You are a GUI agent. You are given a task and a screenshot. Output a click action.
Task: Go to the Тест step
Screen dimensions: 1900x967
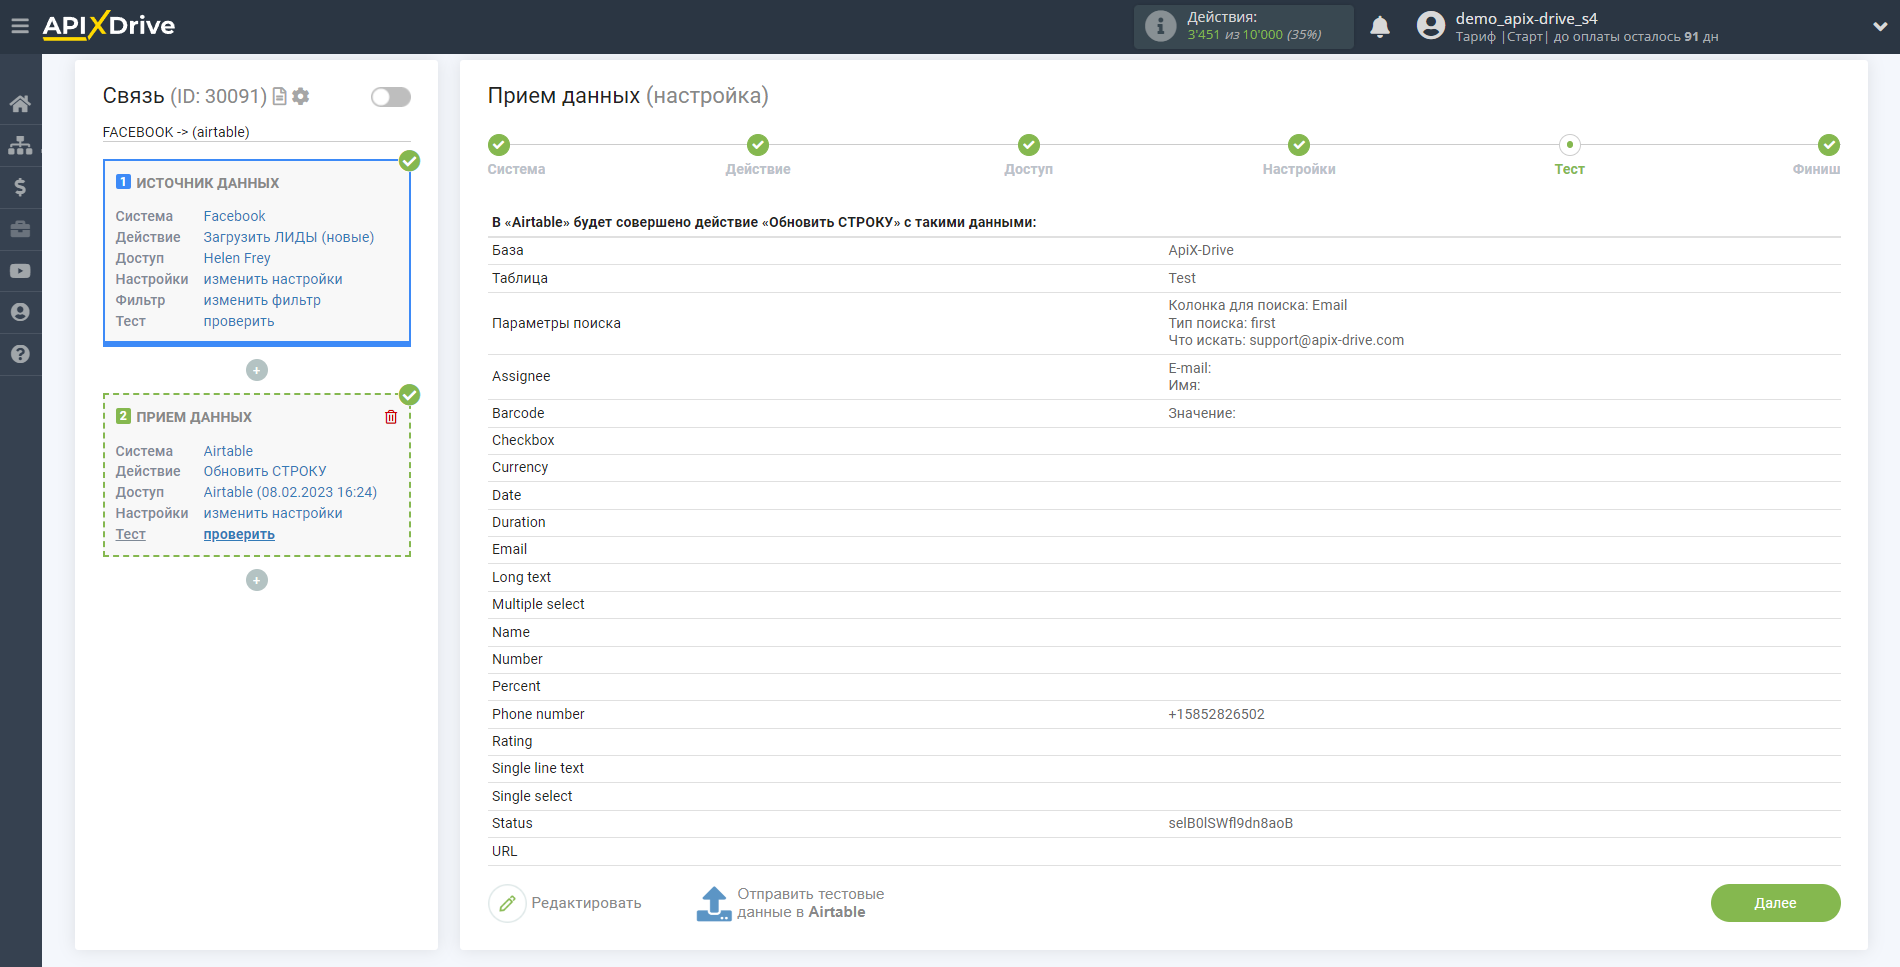click(x=1570, y=145)
